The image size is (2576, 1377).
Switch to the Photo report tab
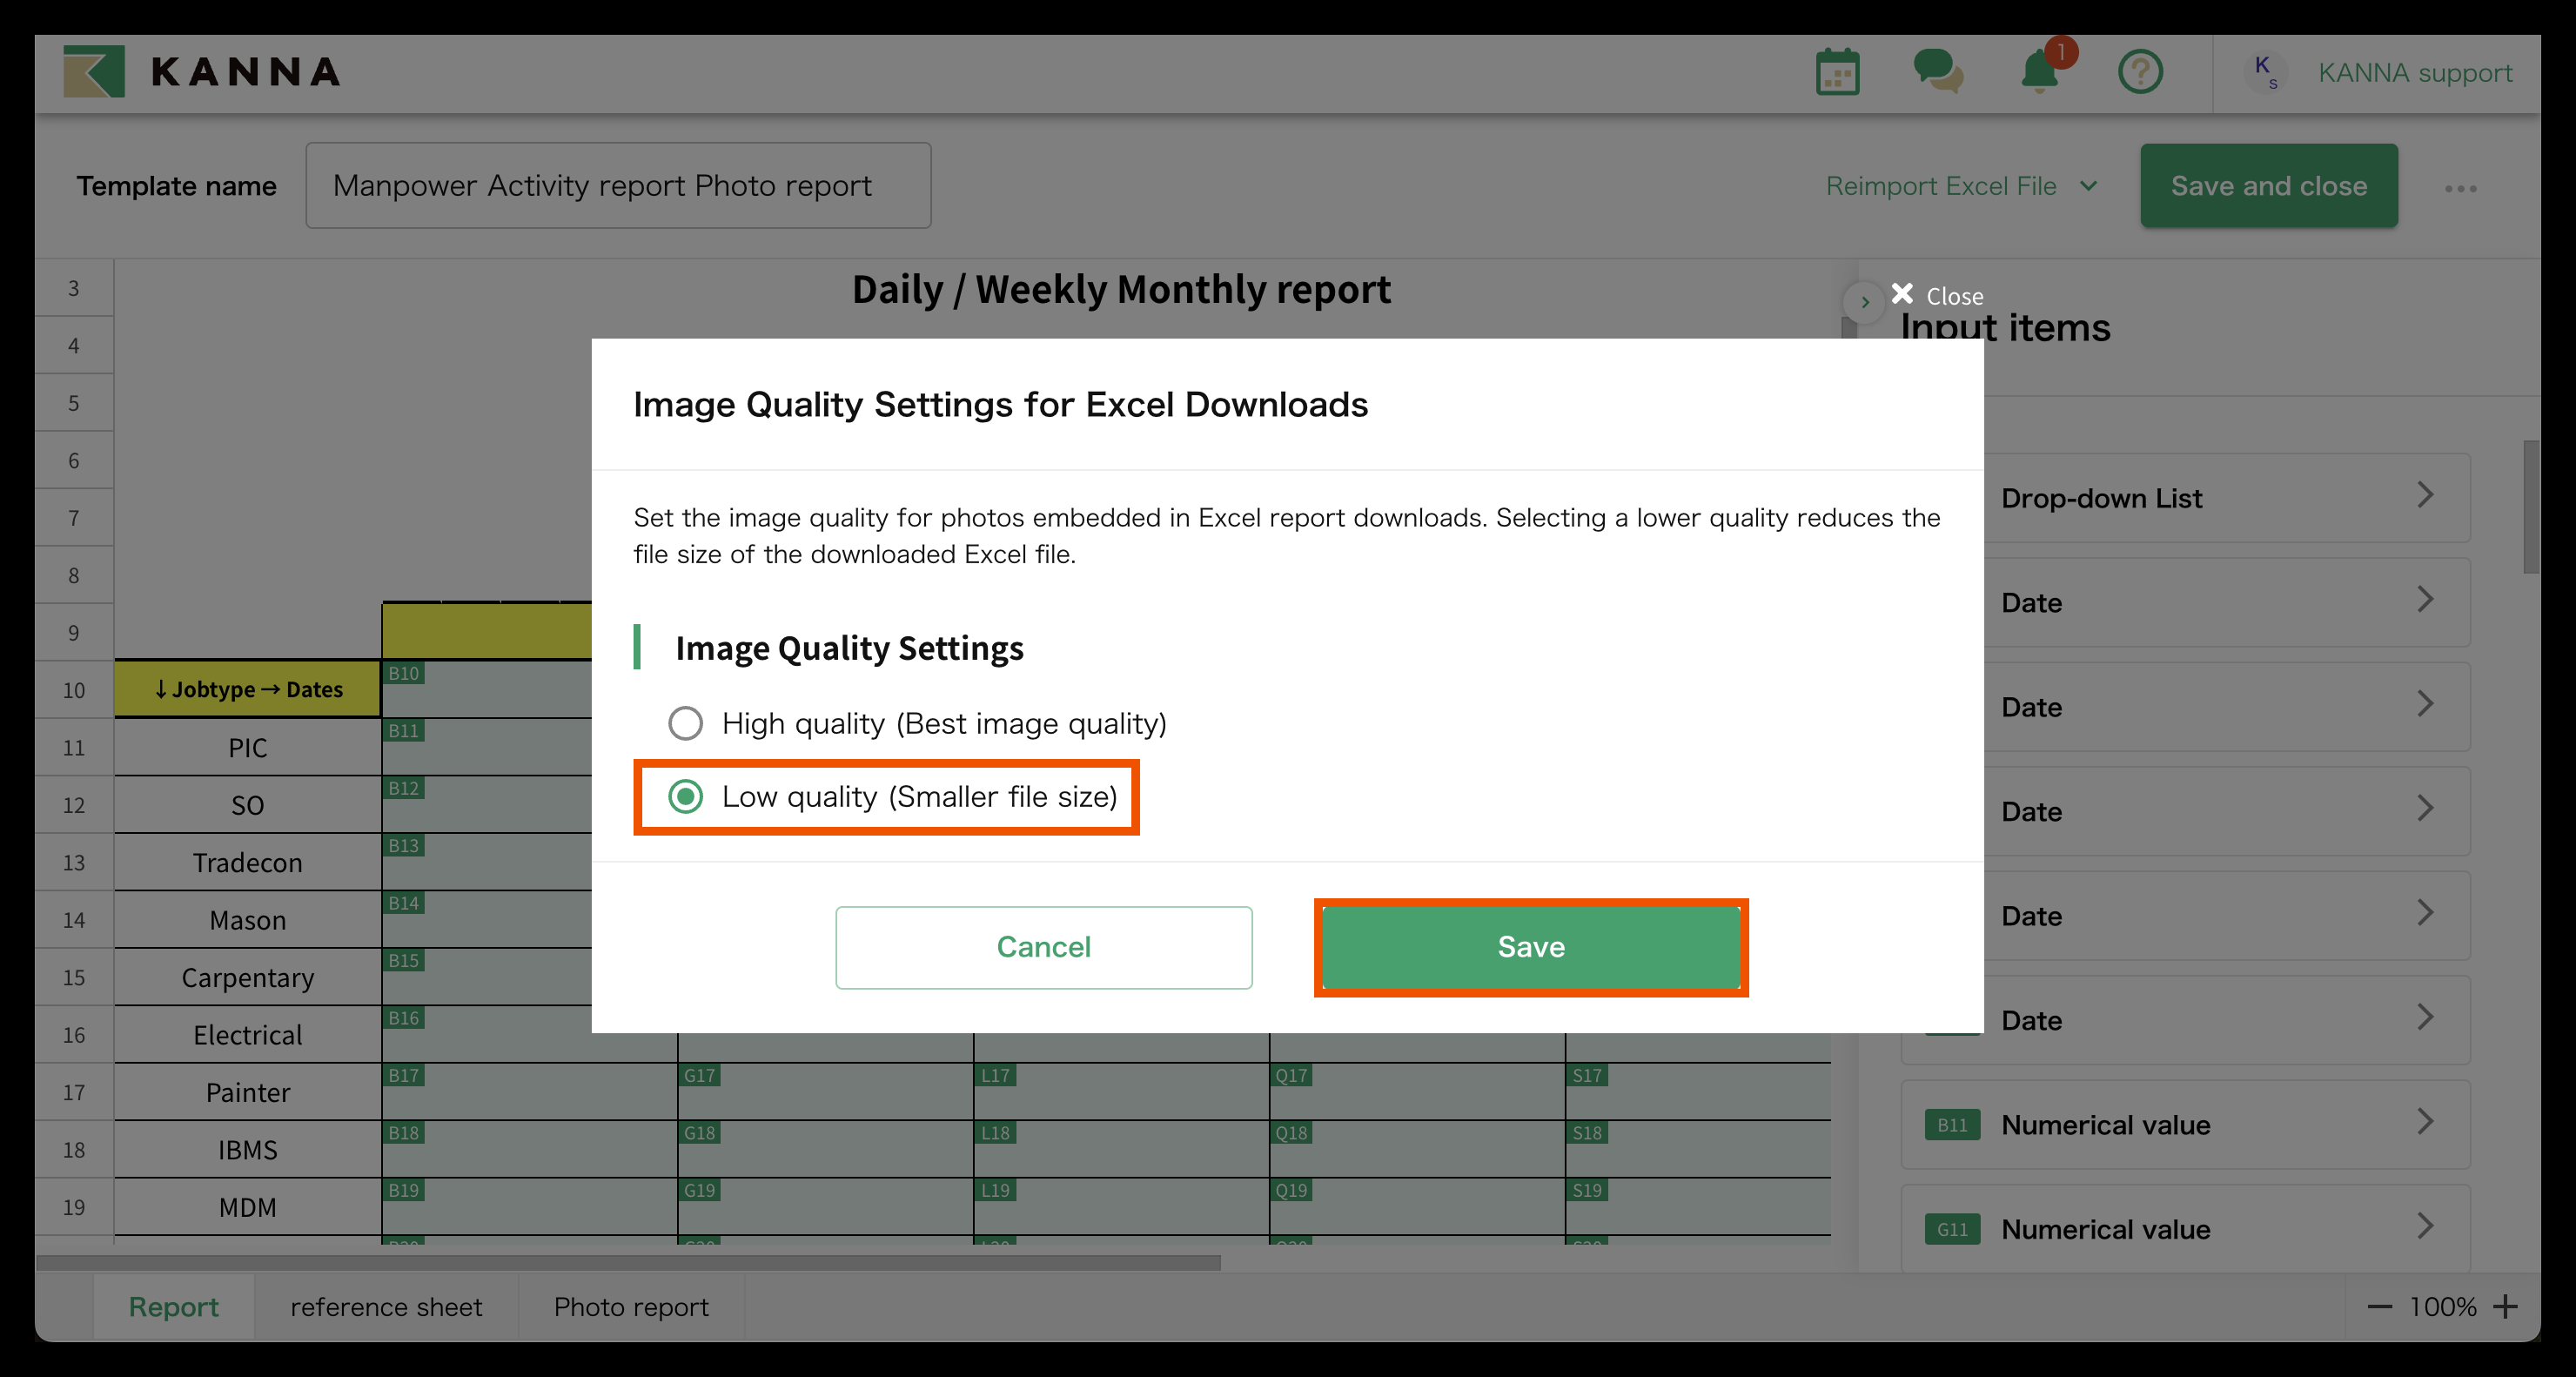(631, 1307)
